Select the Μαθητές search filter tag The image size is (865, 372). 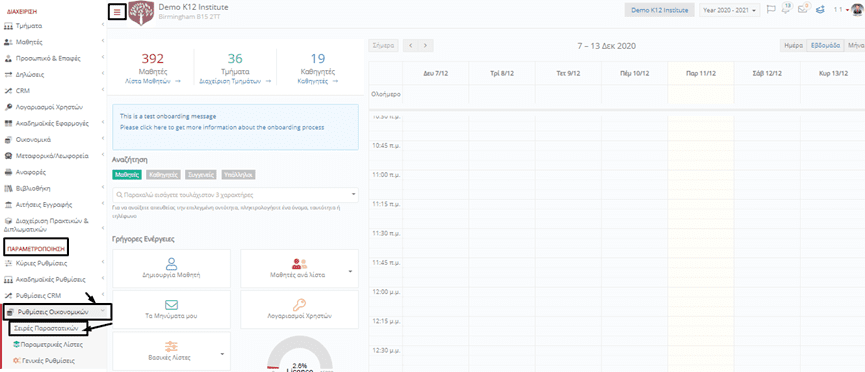[127, 174]
